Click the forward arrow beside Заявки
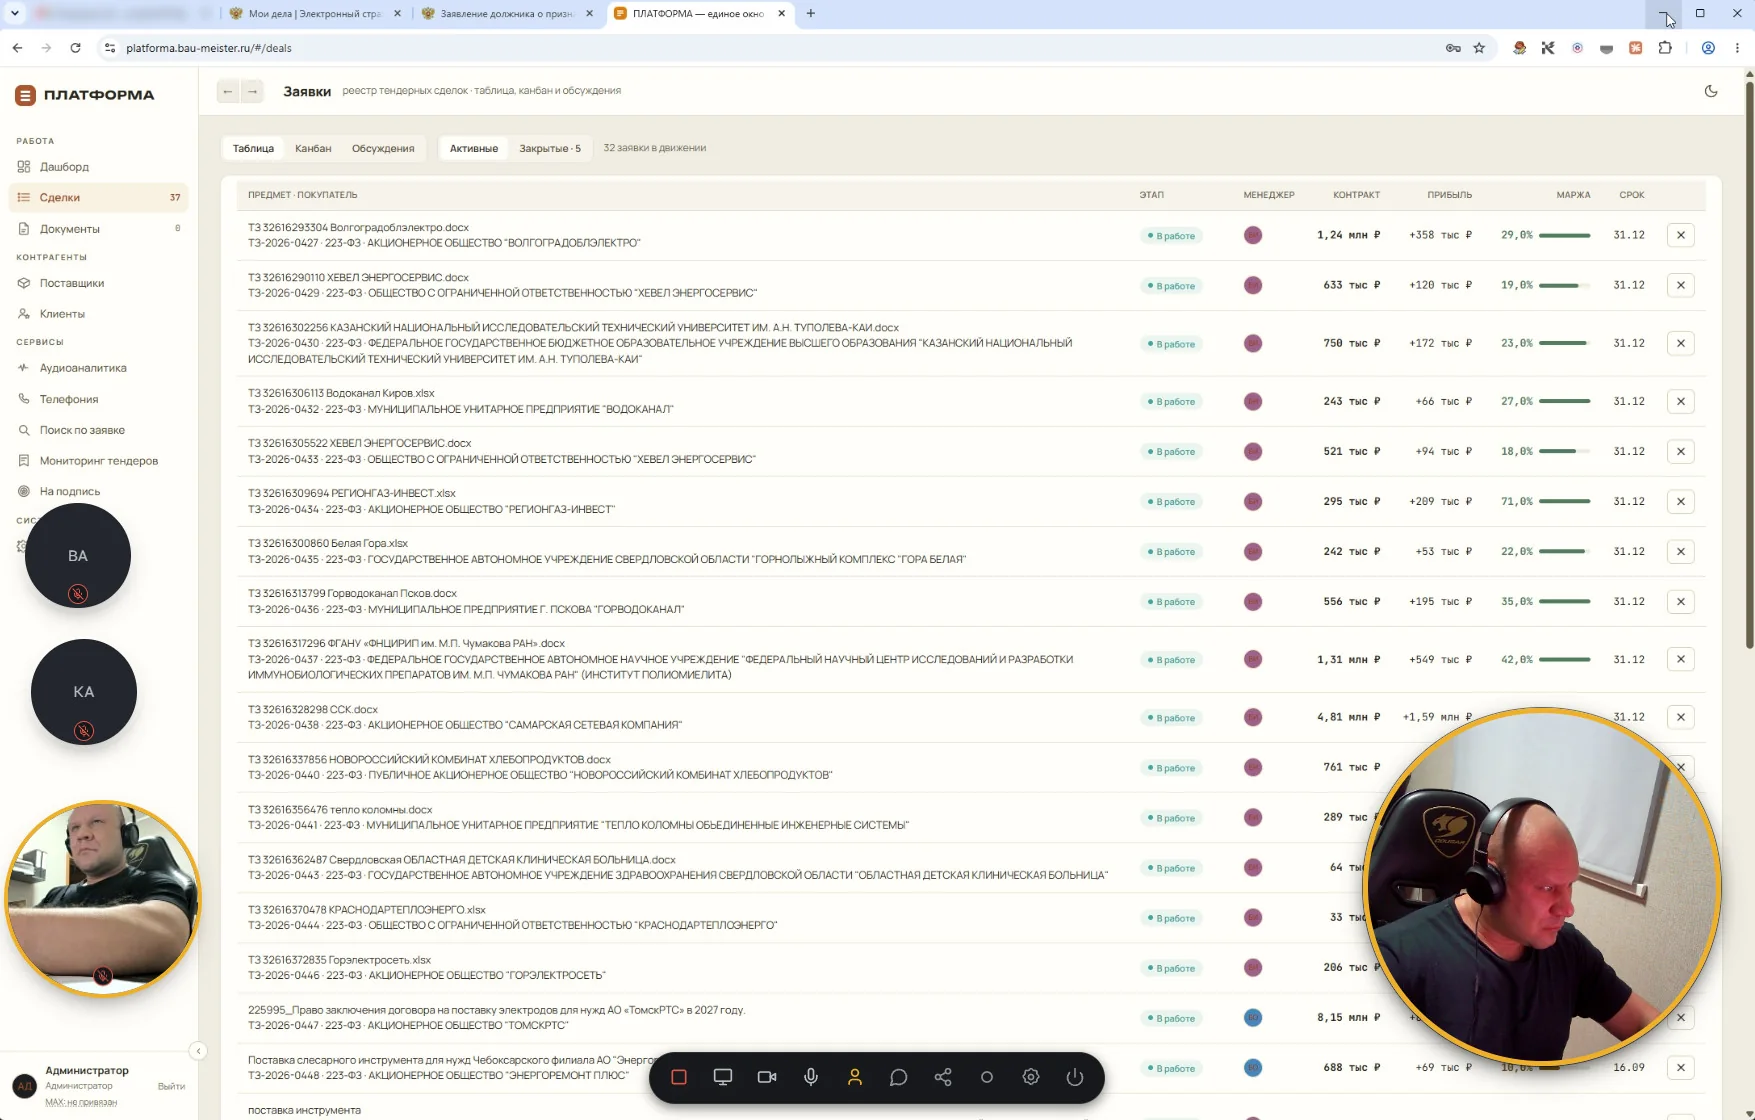This screenshot has width=1755, height=1120. (x=252, y=91)
